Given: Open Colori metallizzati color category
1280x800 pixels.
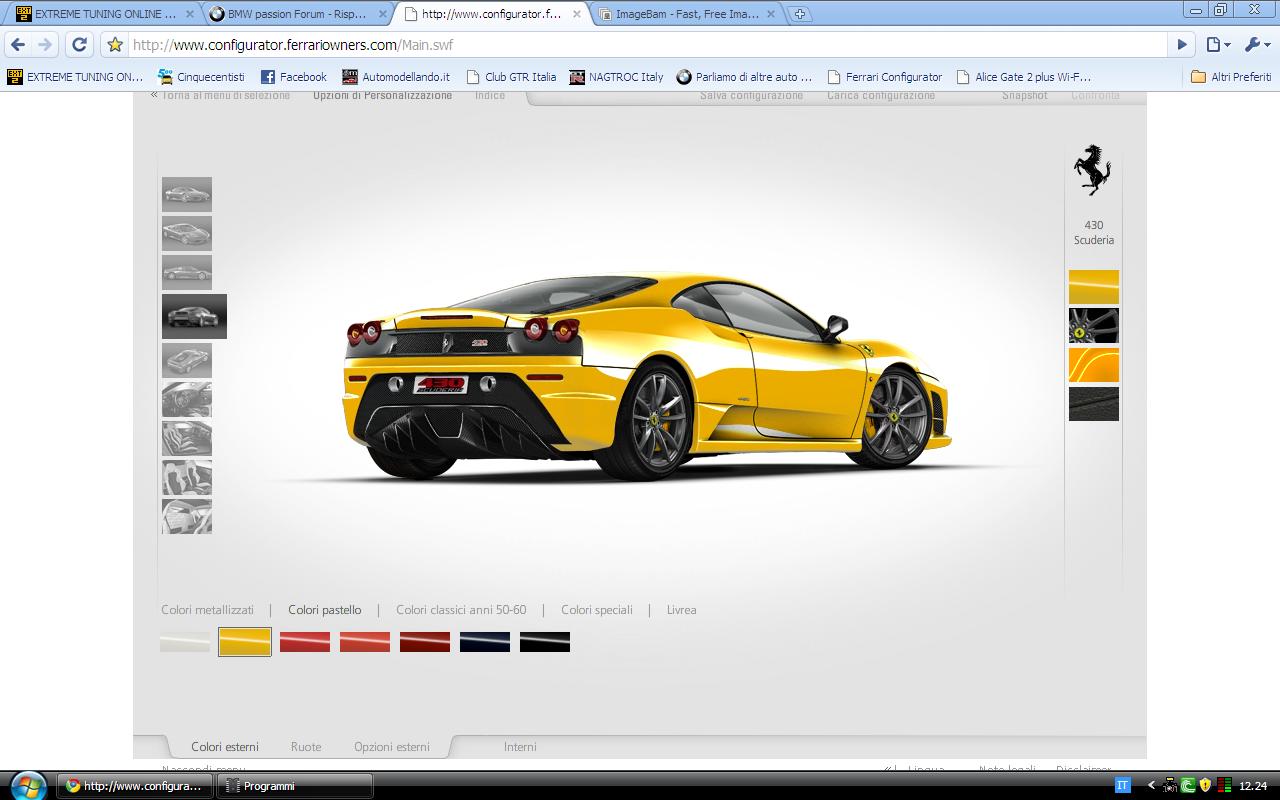Looking at the screenshot, I should 208,610.
